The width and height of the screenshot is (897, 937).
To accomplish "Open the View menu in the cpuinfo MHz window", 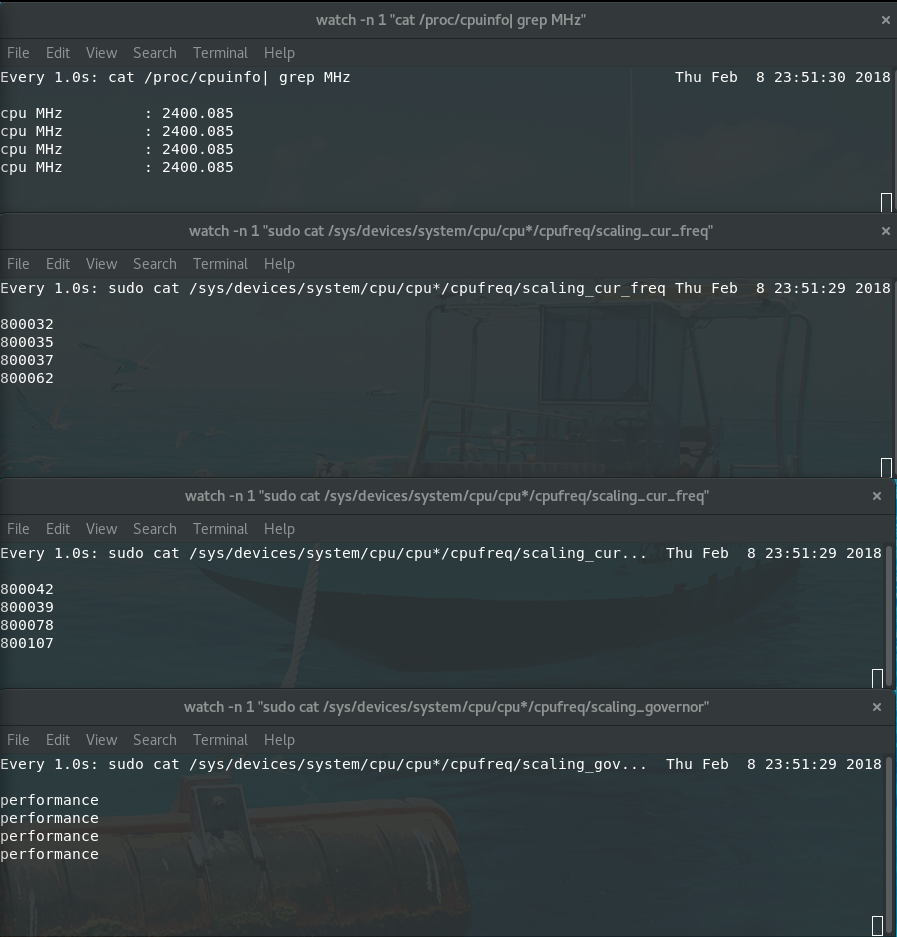I will point(100,52).
